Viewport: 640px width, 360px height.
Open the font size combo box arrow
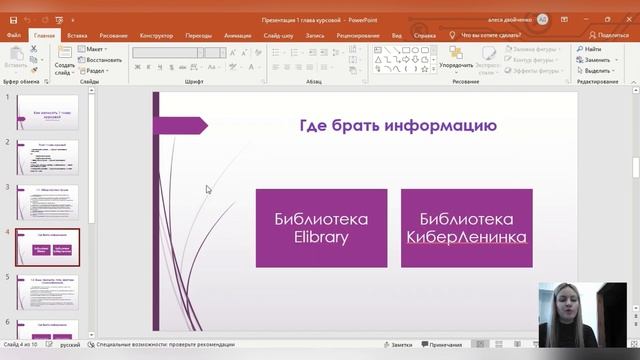222,52
